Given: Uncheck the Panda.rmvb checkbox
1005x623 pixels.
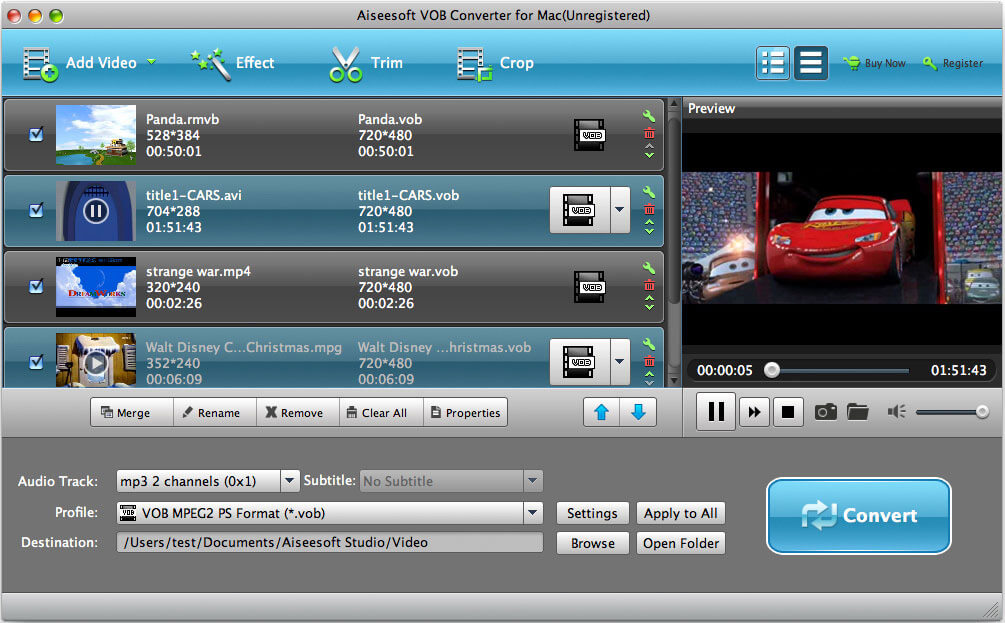Looking at the screenshot, I should 37,135.
